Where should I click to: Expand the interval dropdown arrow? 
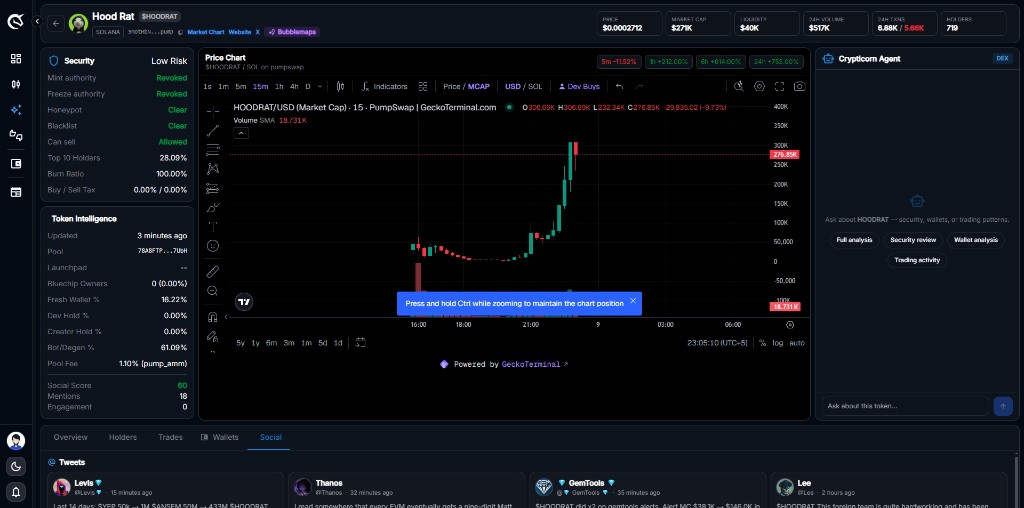click(319, 86)
